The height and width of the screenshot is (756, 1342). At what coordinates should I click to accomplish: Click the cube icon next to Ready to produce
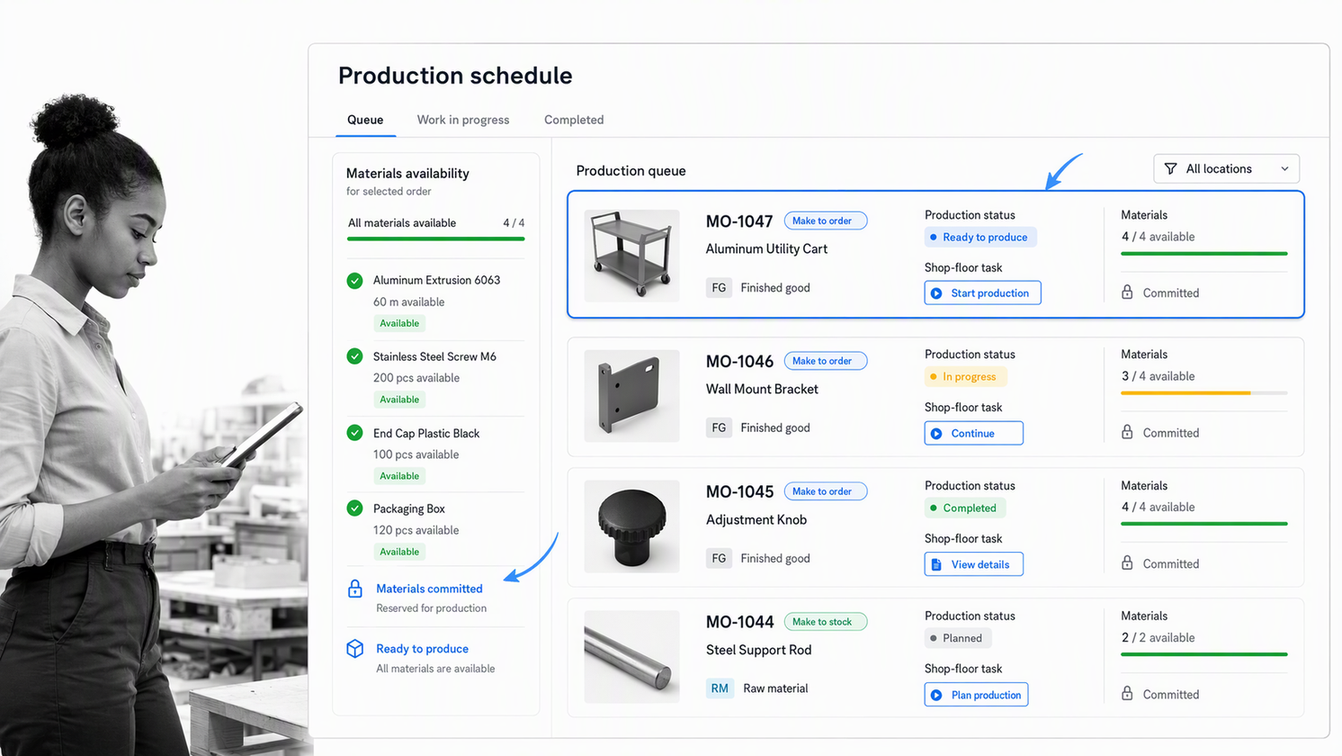(x=355, y=649)
